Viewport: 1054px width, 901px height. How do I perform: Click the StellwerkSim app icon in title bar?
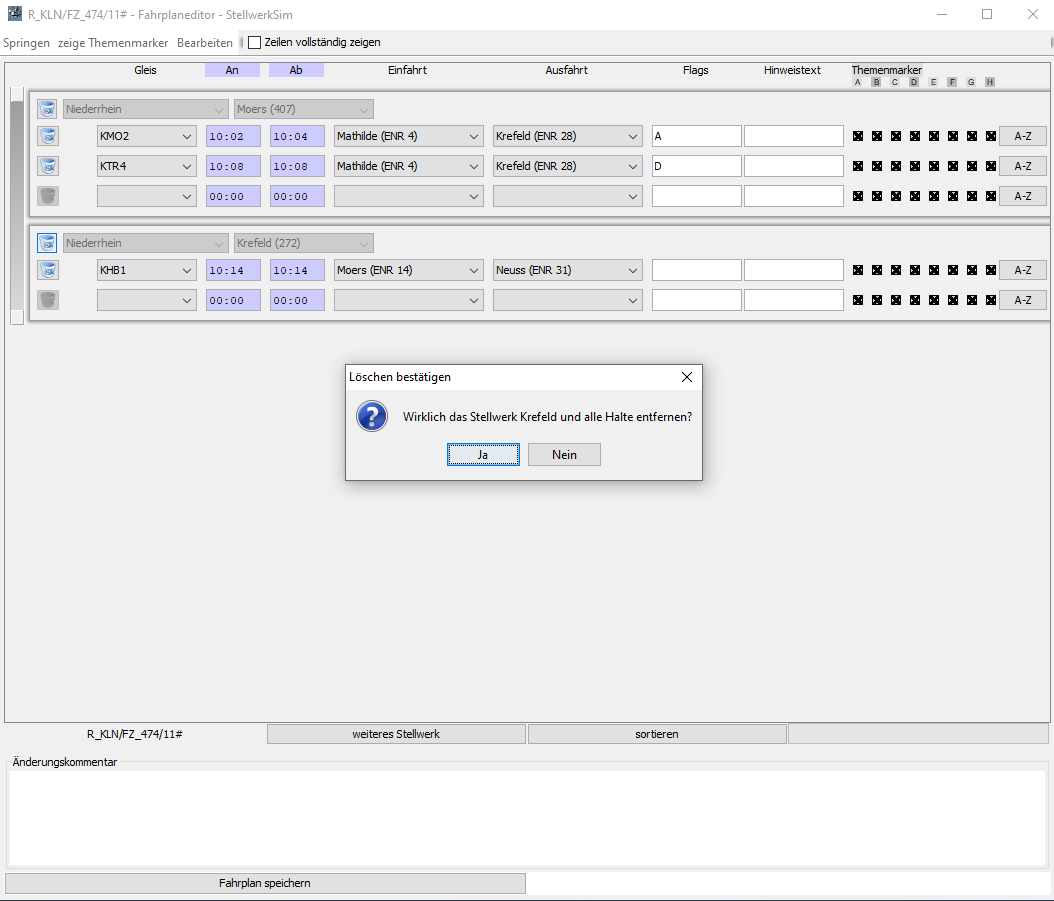click(x=14, y=14)
